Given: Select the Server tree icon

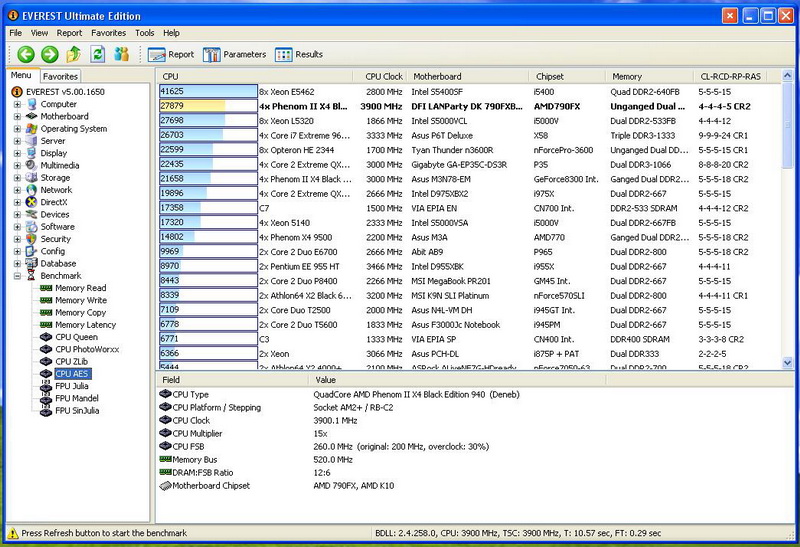Looking at the screenshot, I should [x=32, y=141].
